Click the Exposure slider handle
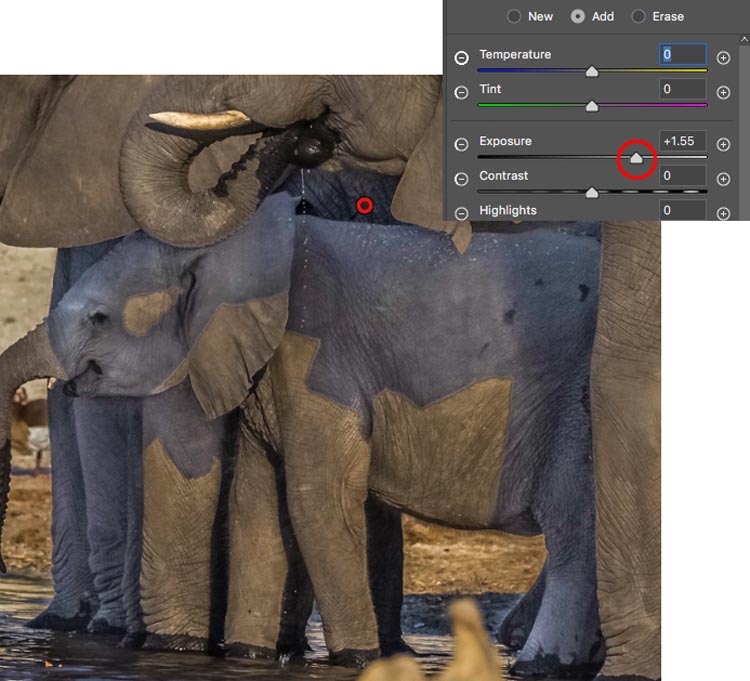750x681 pixels. pyautogui.click(x=636, y=158)
